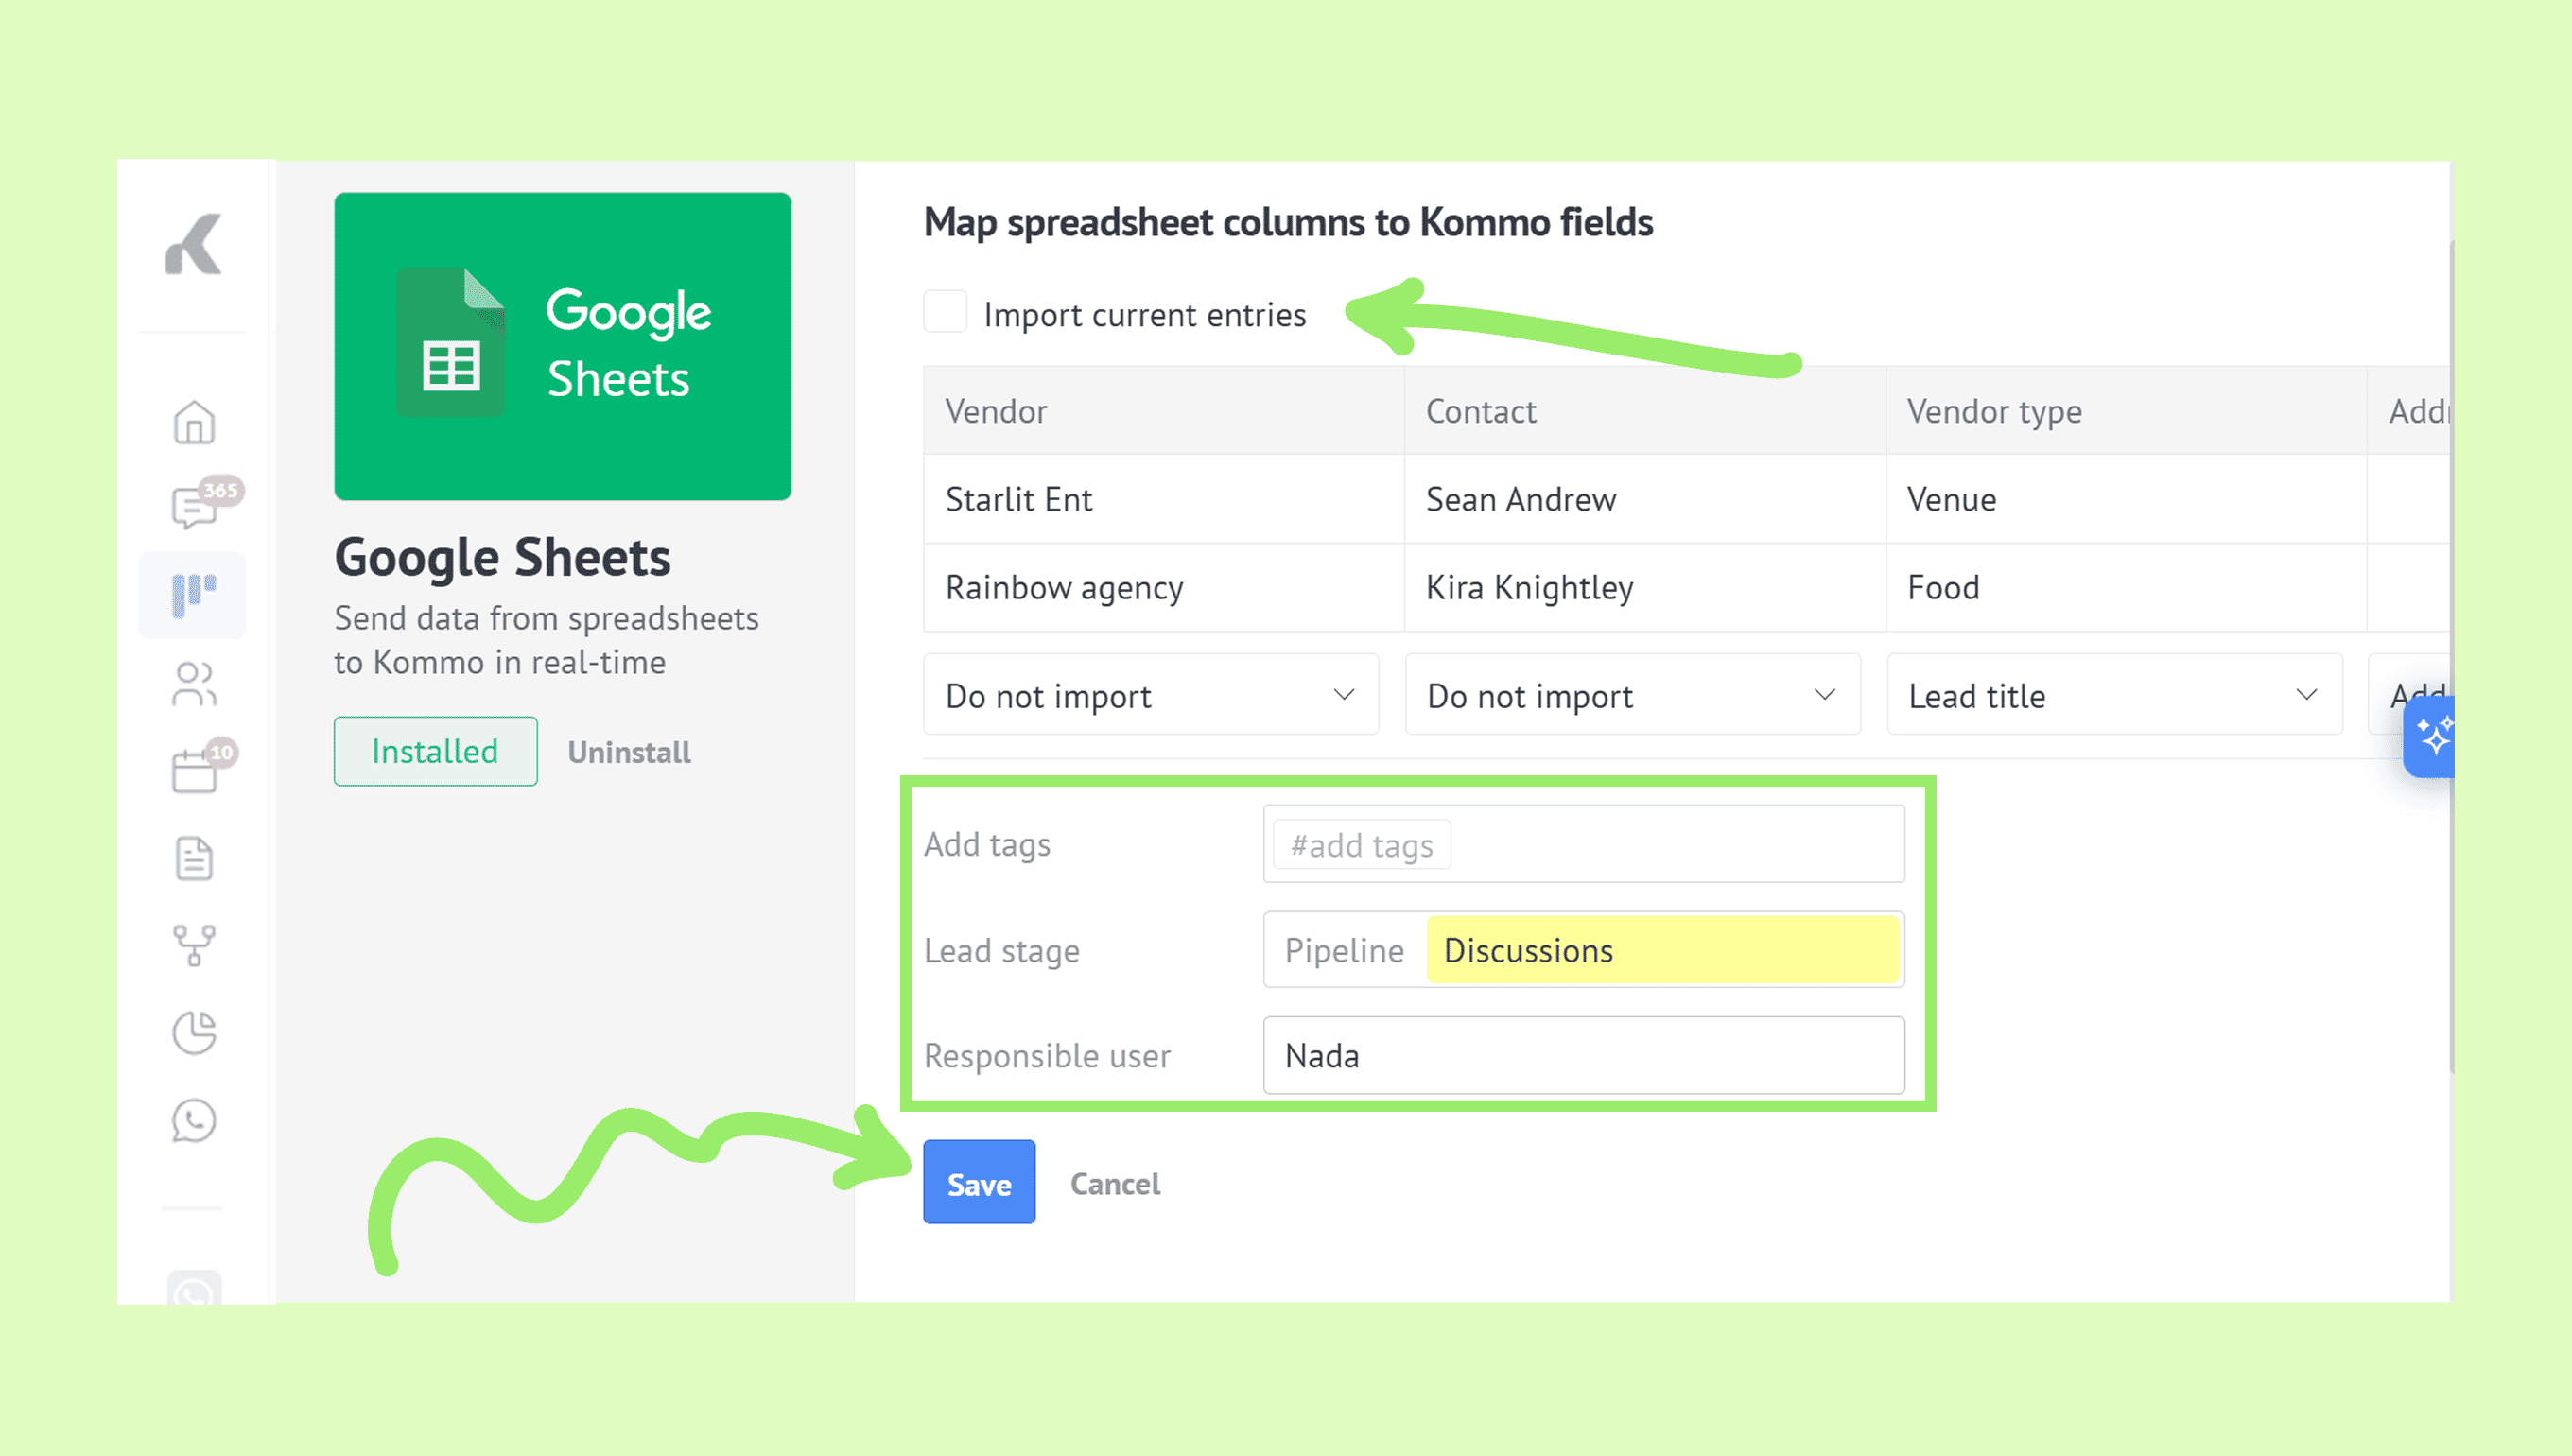
Task: Open chats inbox with 365 badge
Action: 194,507
